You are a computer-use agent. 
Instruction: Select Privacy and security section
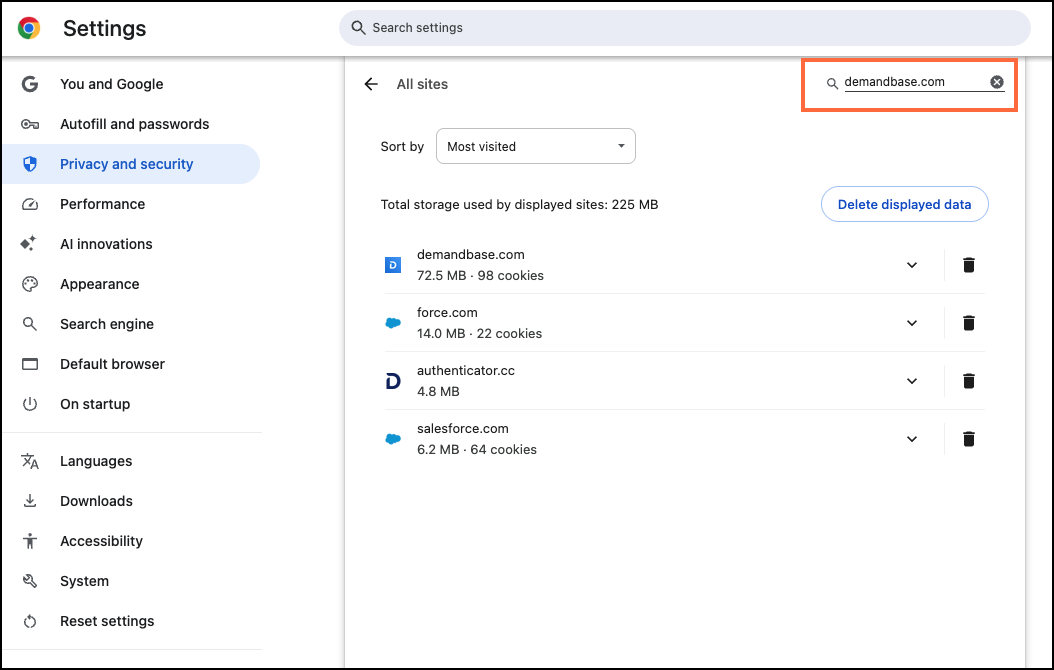(131, 164)
